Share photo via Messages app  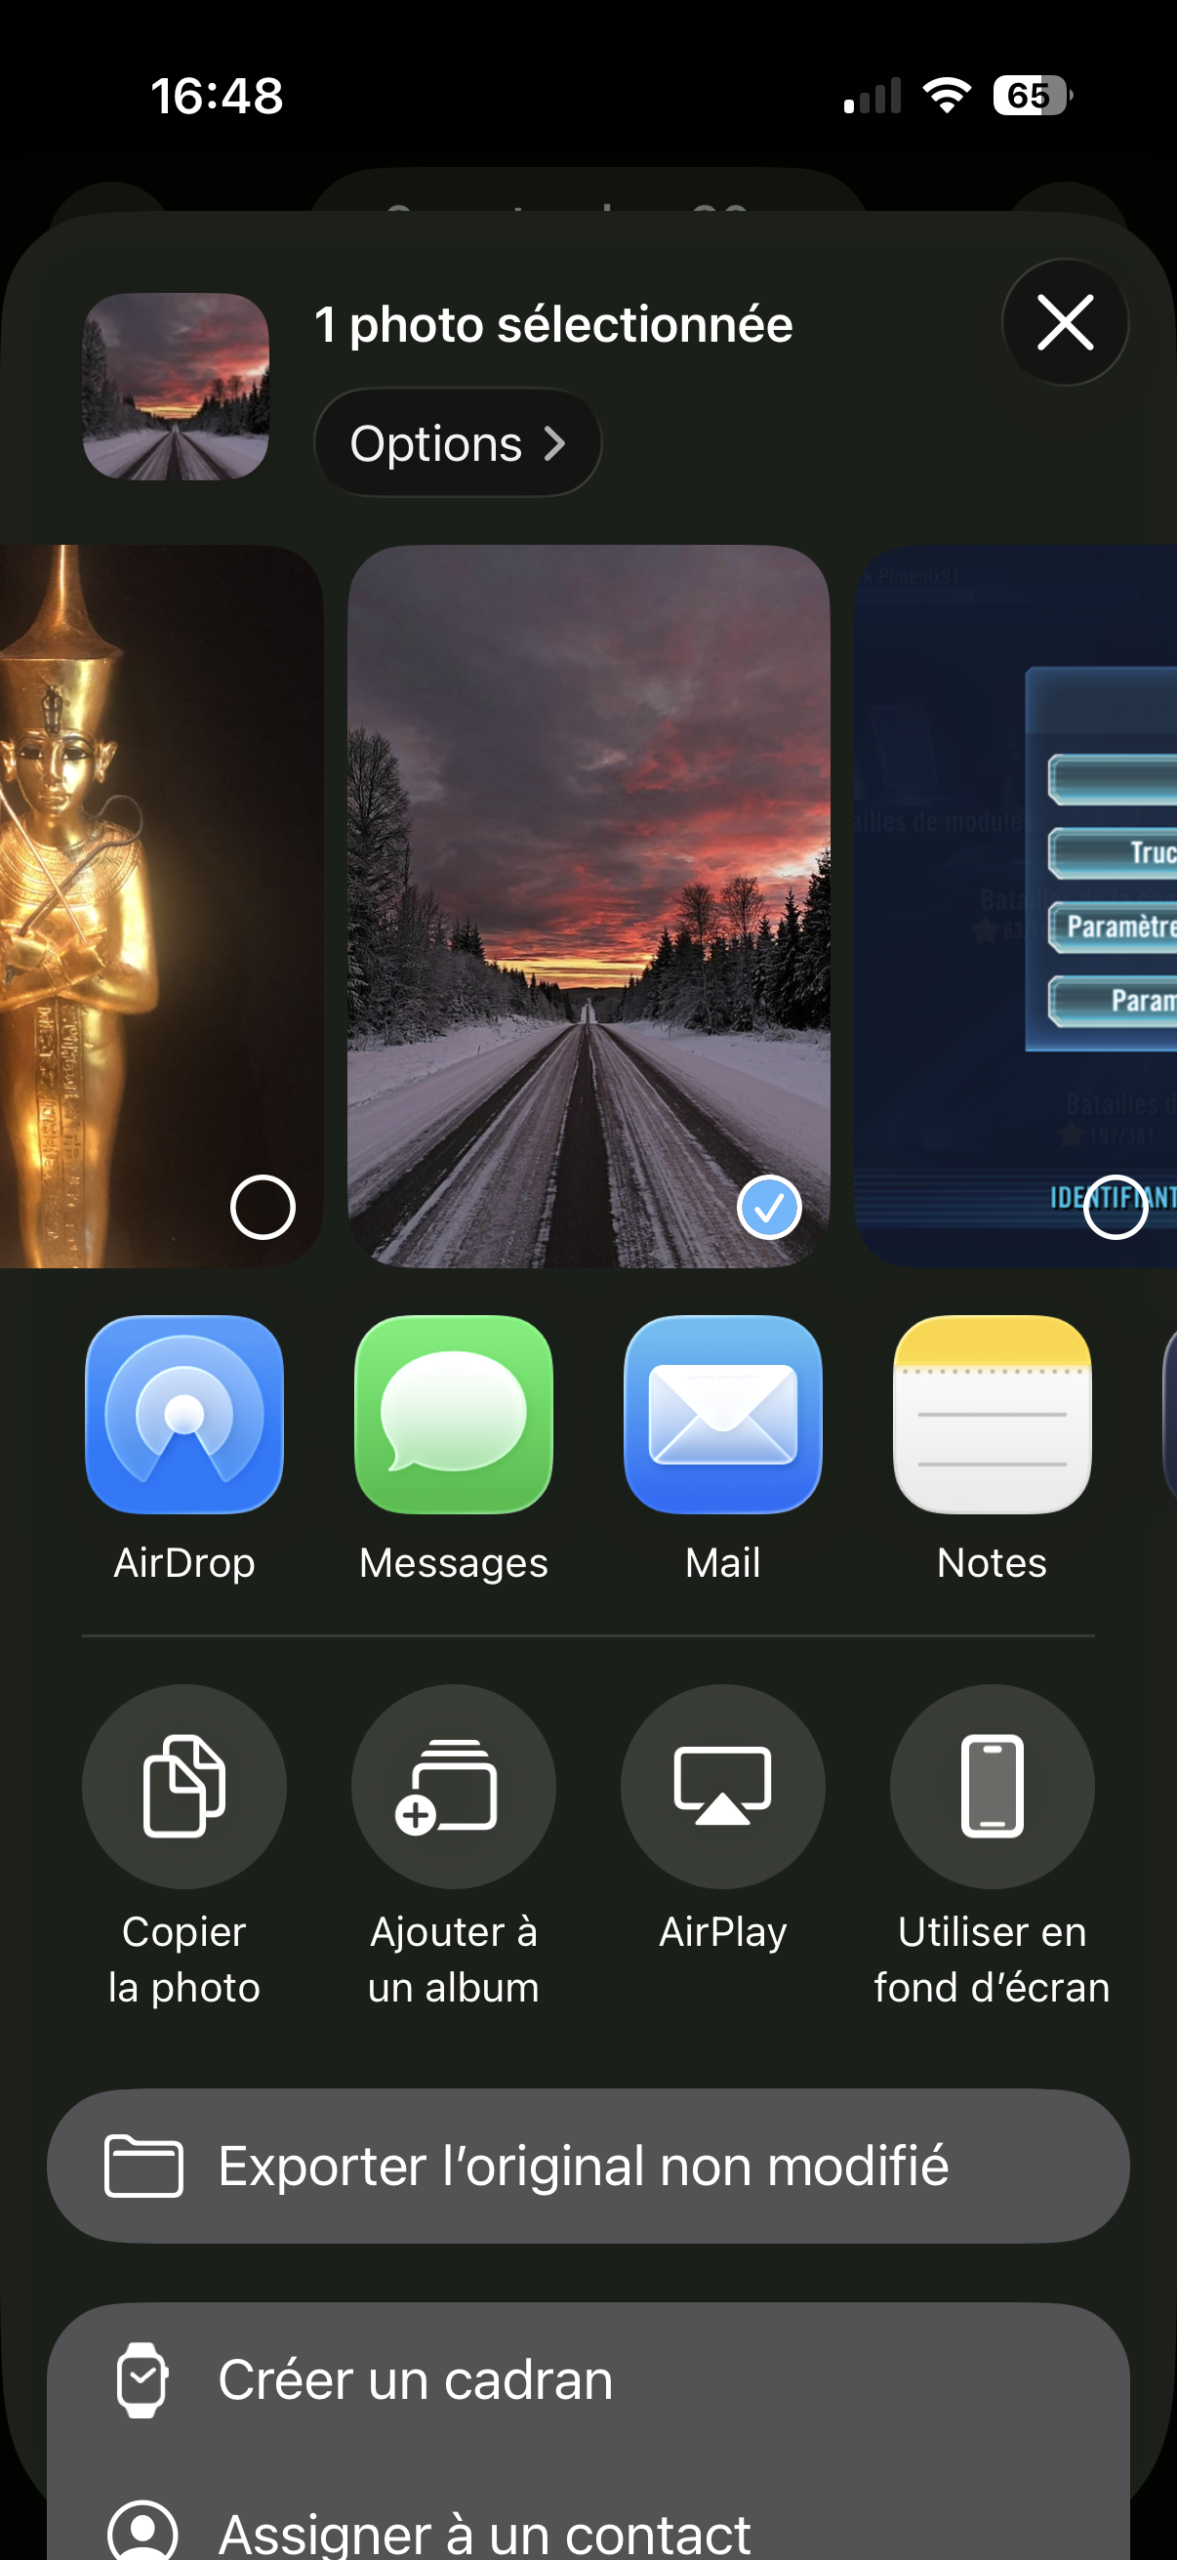point(453,1414)
